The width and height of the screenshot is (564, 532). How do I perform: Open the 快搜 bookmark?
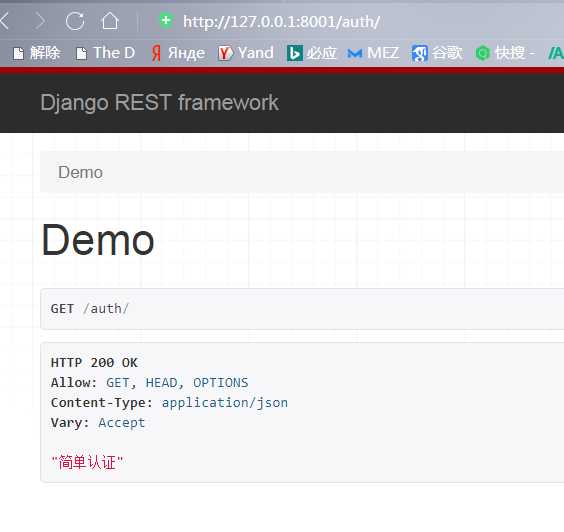point(505,53)
